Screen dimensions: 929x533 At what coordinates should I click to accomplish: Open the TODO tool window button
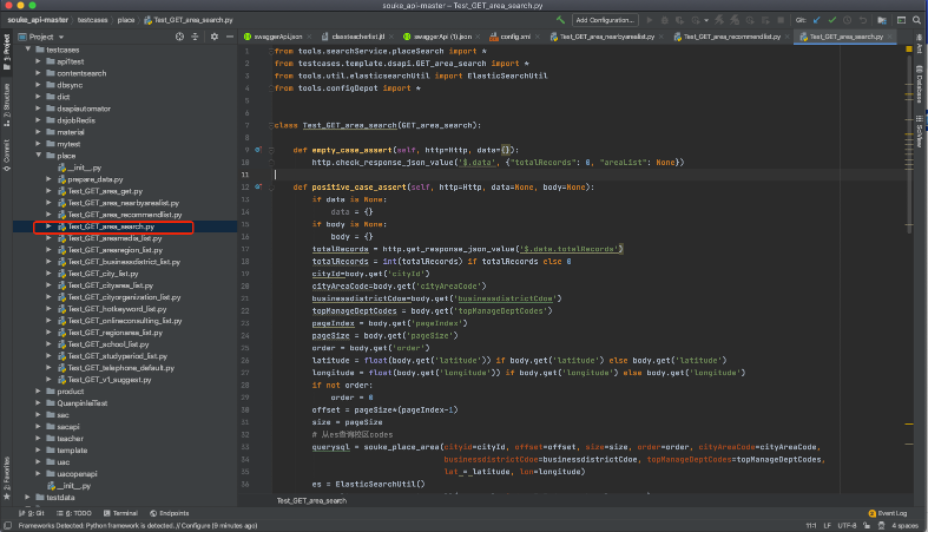click(x=74, y=513)
